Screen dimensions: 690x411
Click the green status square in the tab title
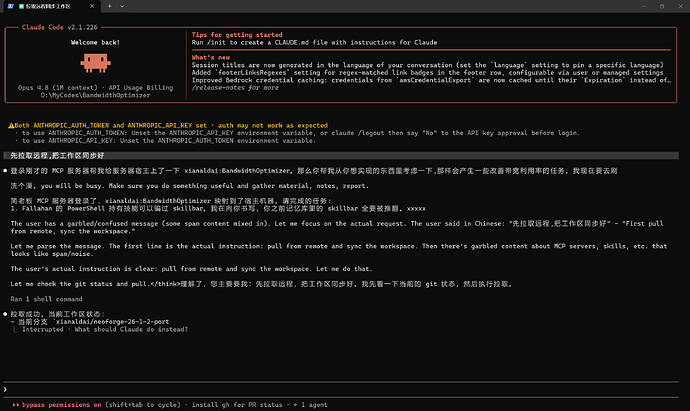[21, 6]
